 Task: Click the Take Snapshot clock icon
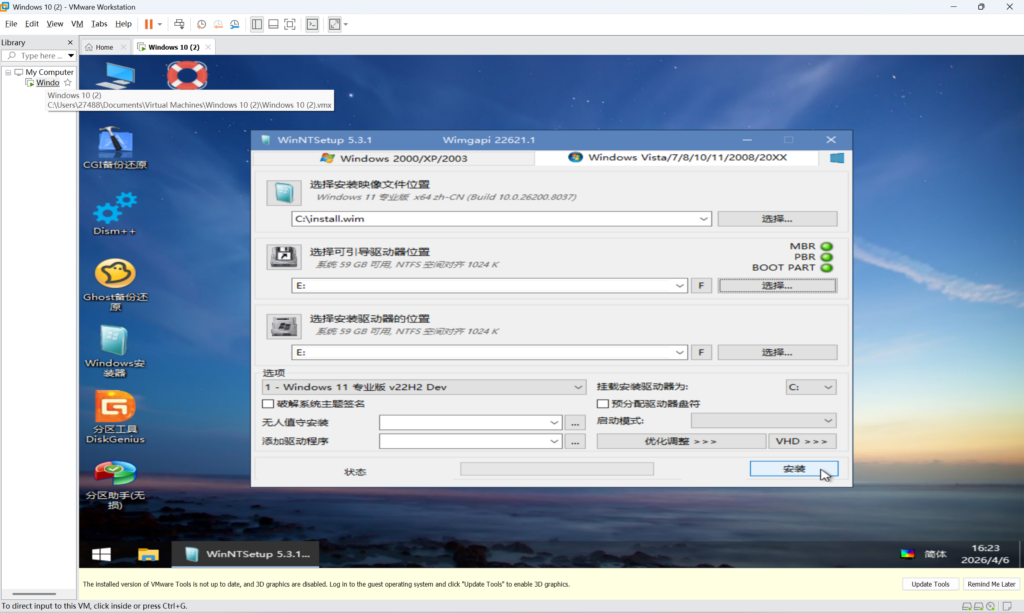tap(201, 23)
